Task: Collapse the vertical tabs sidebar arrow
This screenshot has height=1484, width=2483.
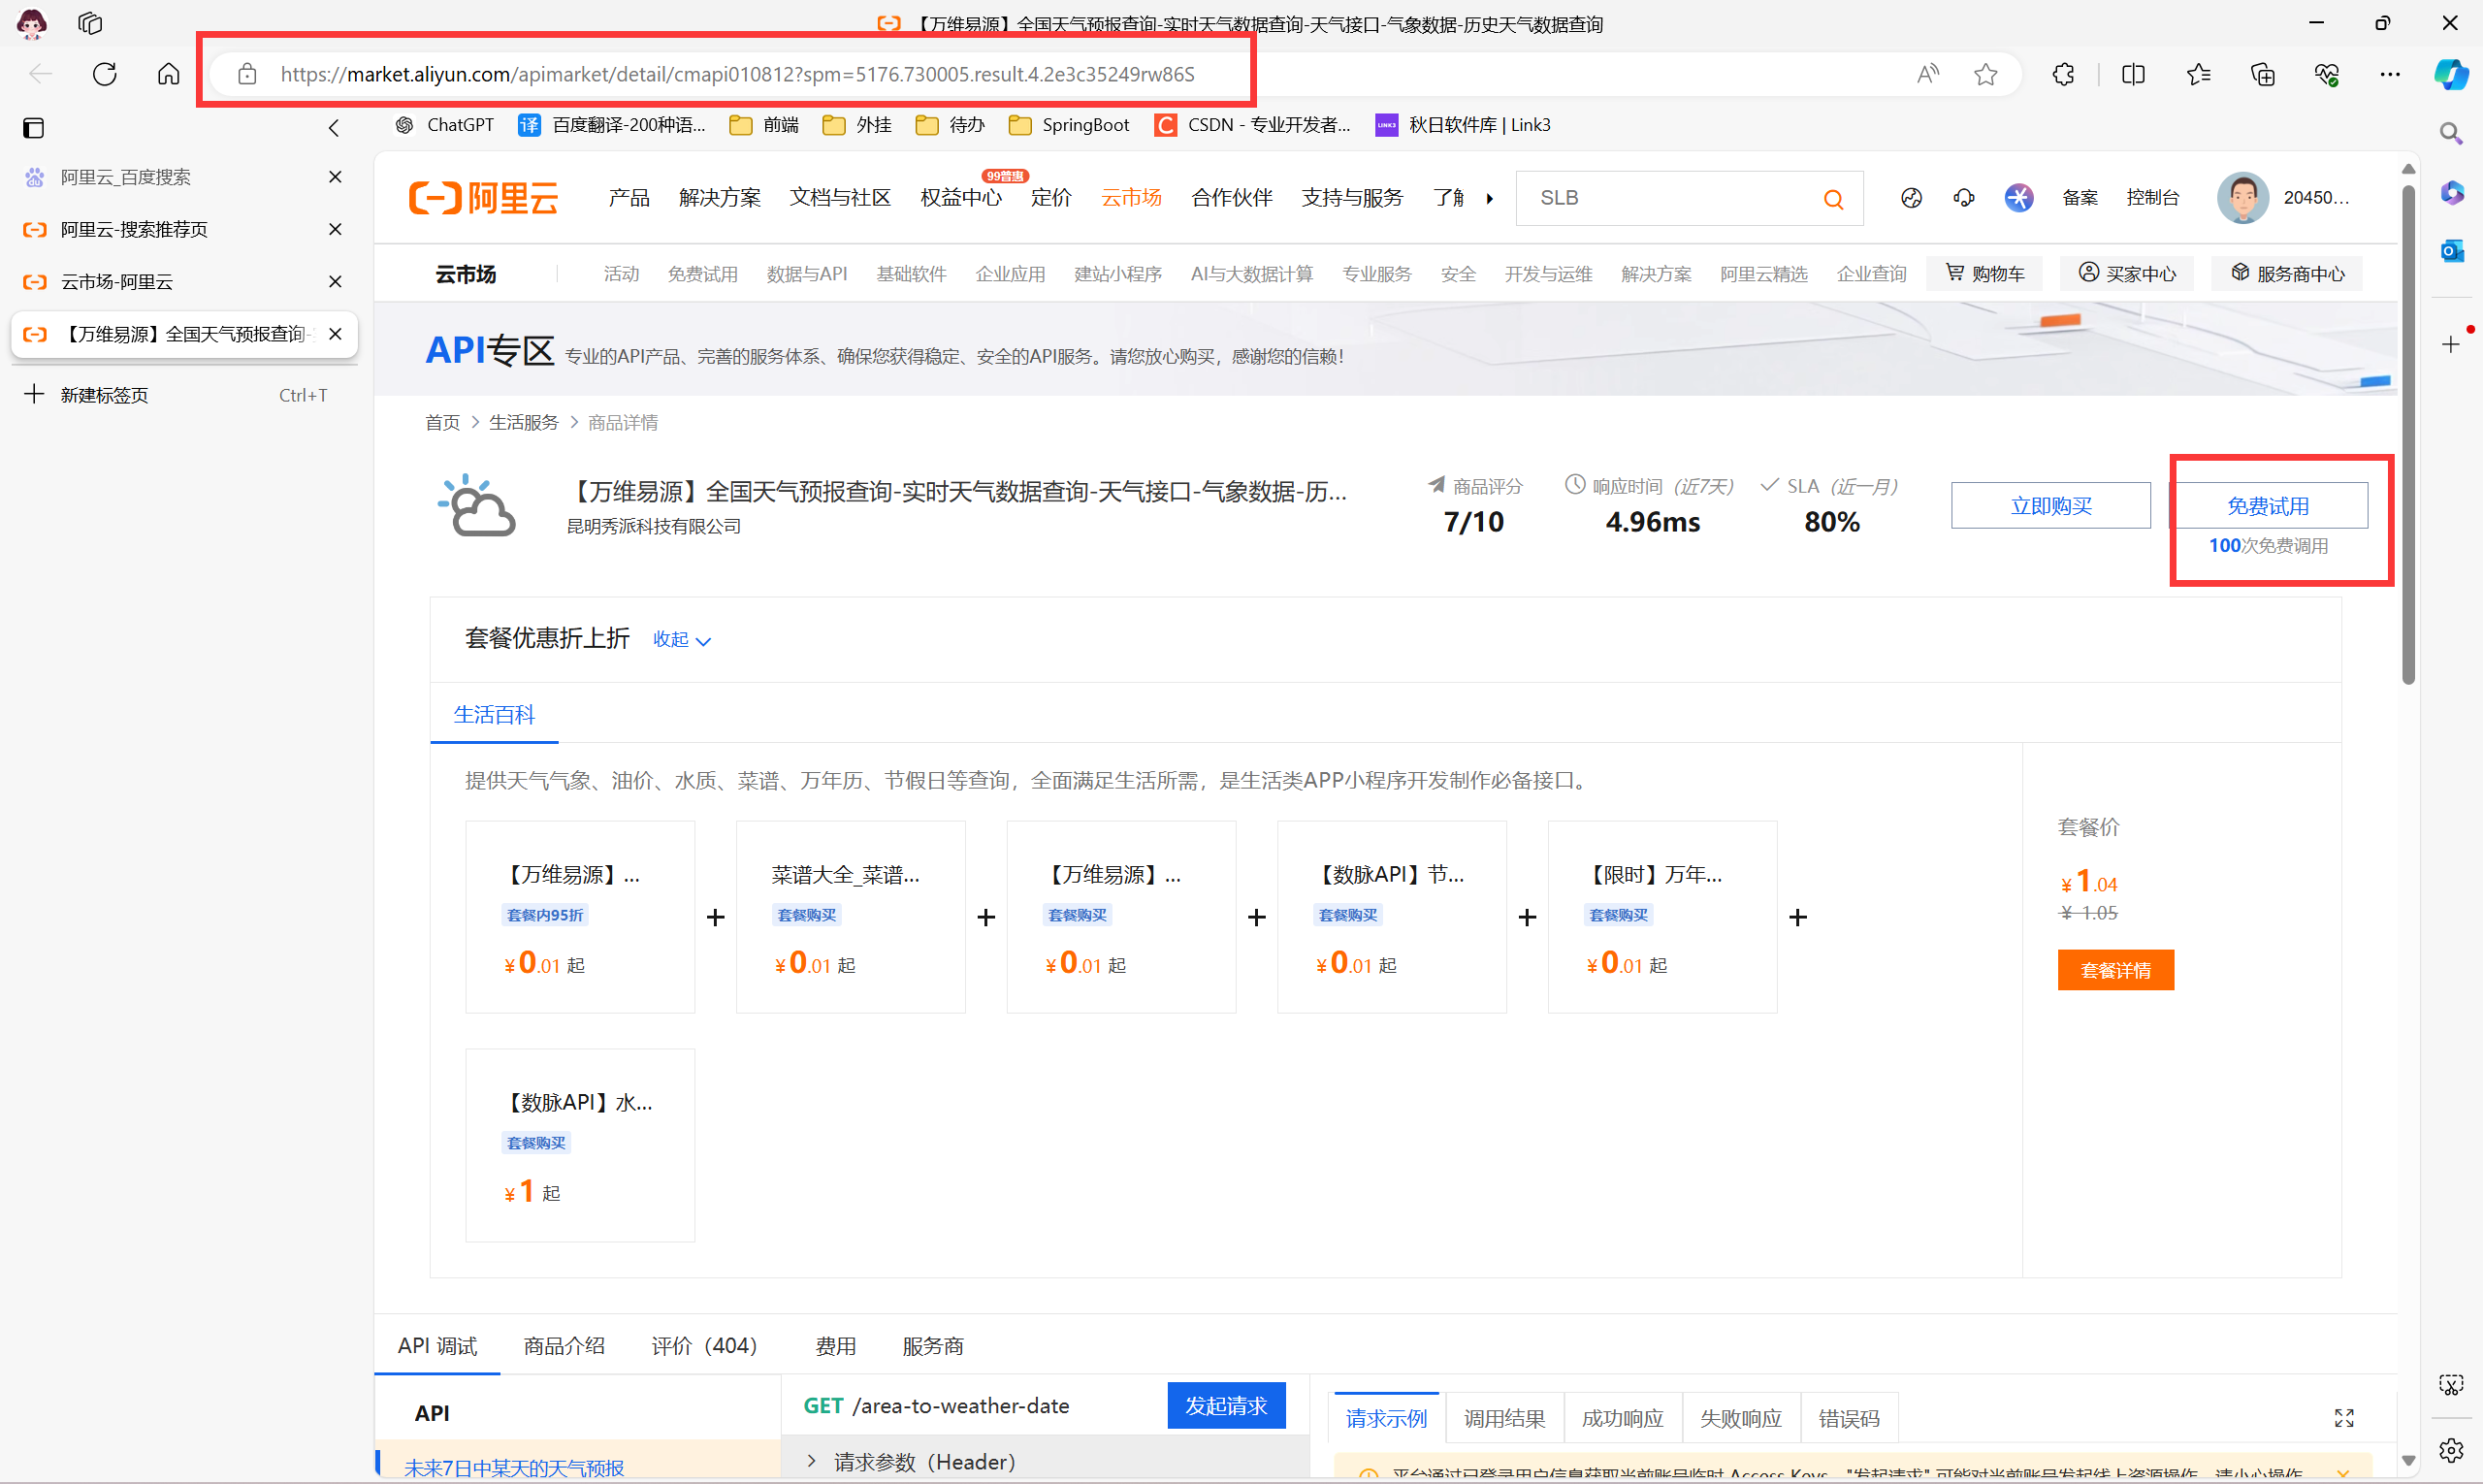Action: tap(334, 128)
